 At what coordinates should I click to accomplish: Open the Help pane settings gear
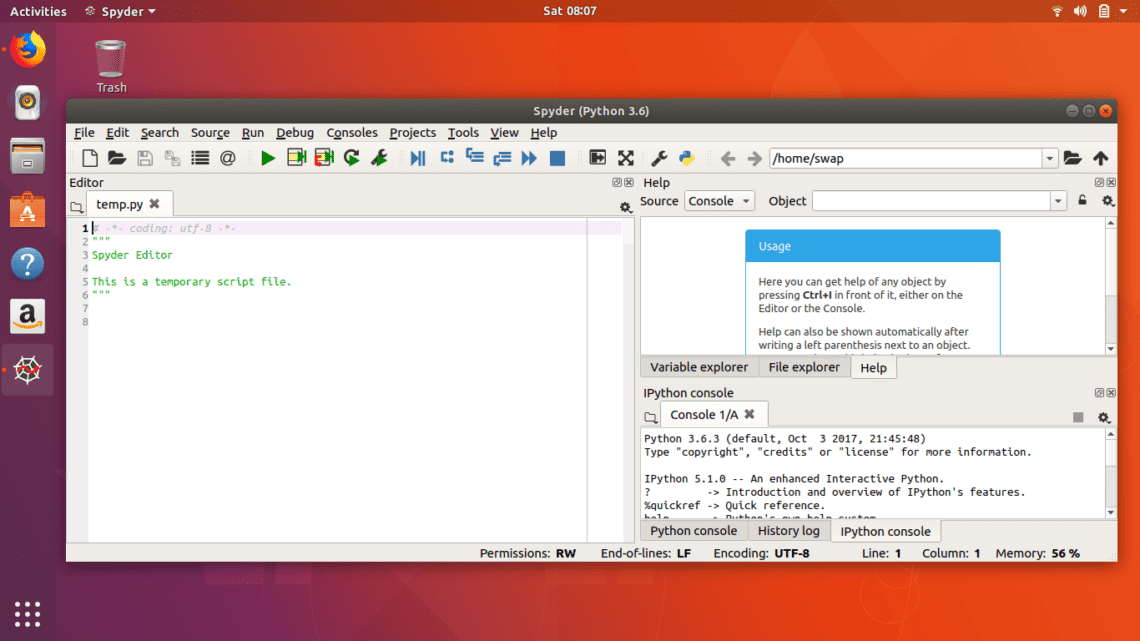coord(1108,201)
